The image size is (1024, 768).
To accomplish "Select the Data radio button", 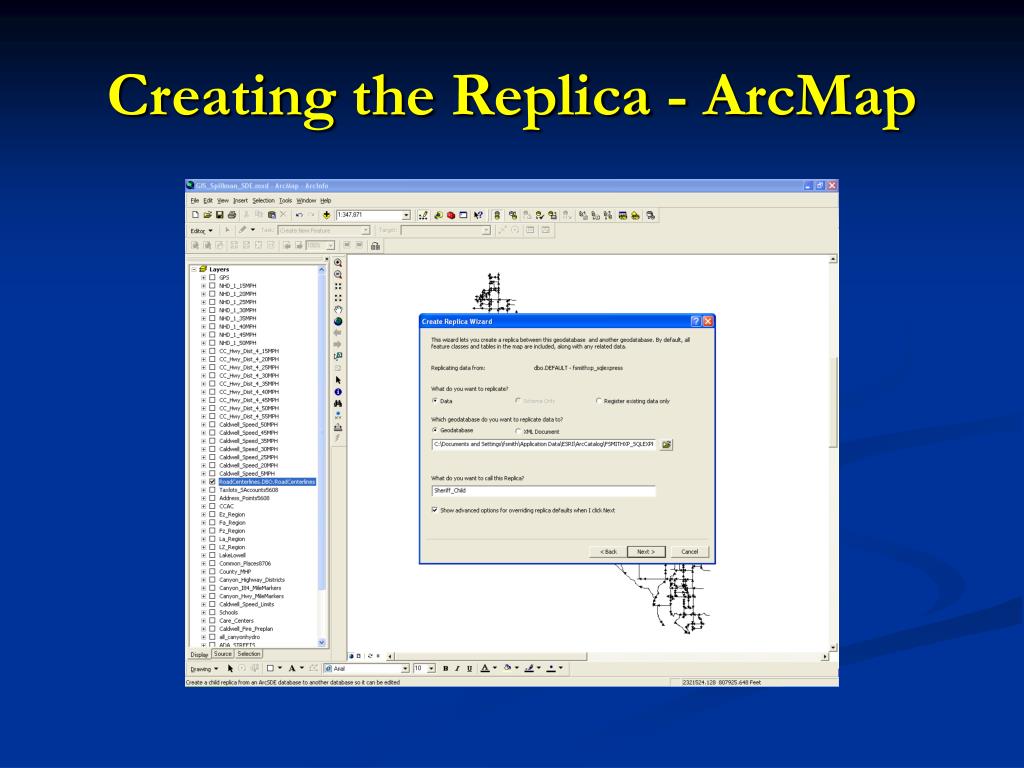I will (x=435, y=401).
